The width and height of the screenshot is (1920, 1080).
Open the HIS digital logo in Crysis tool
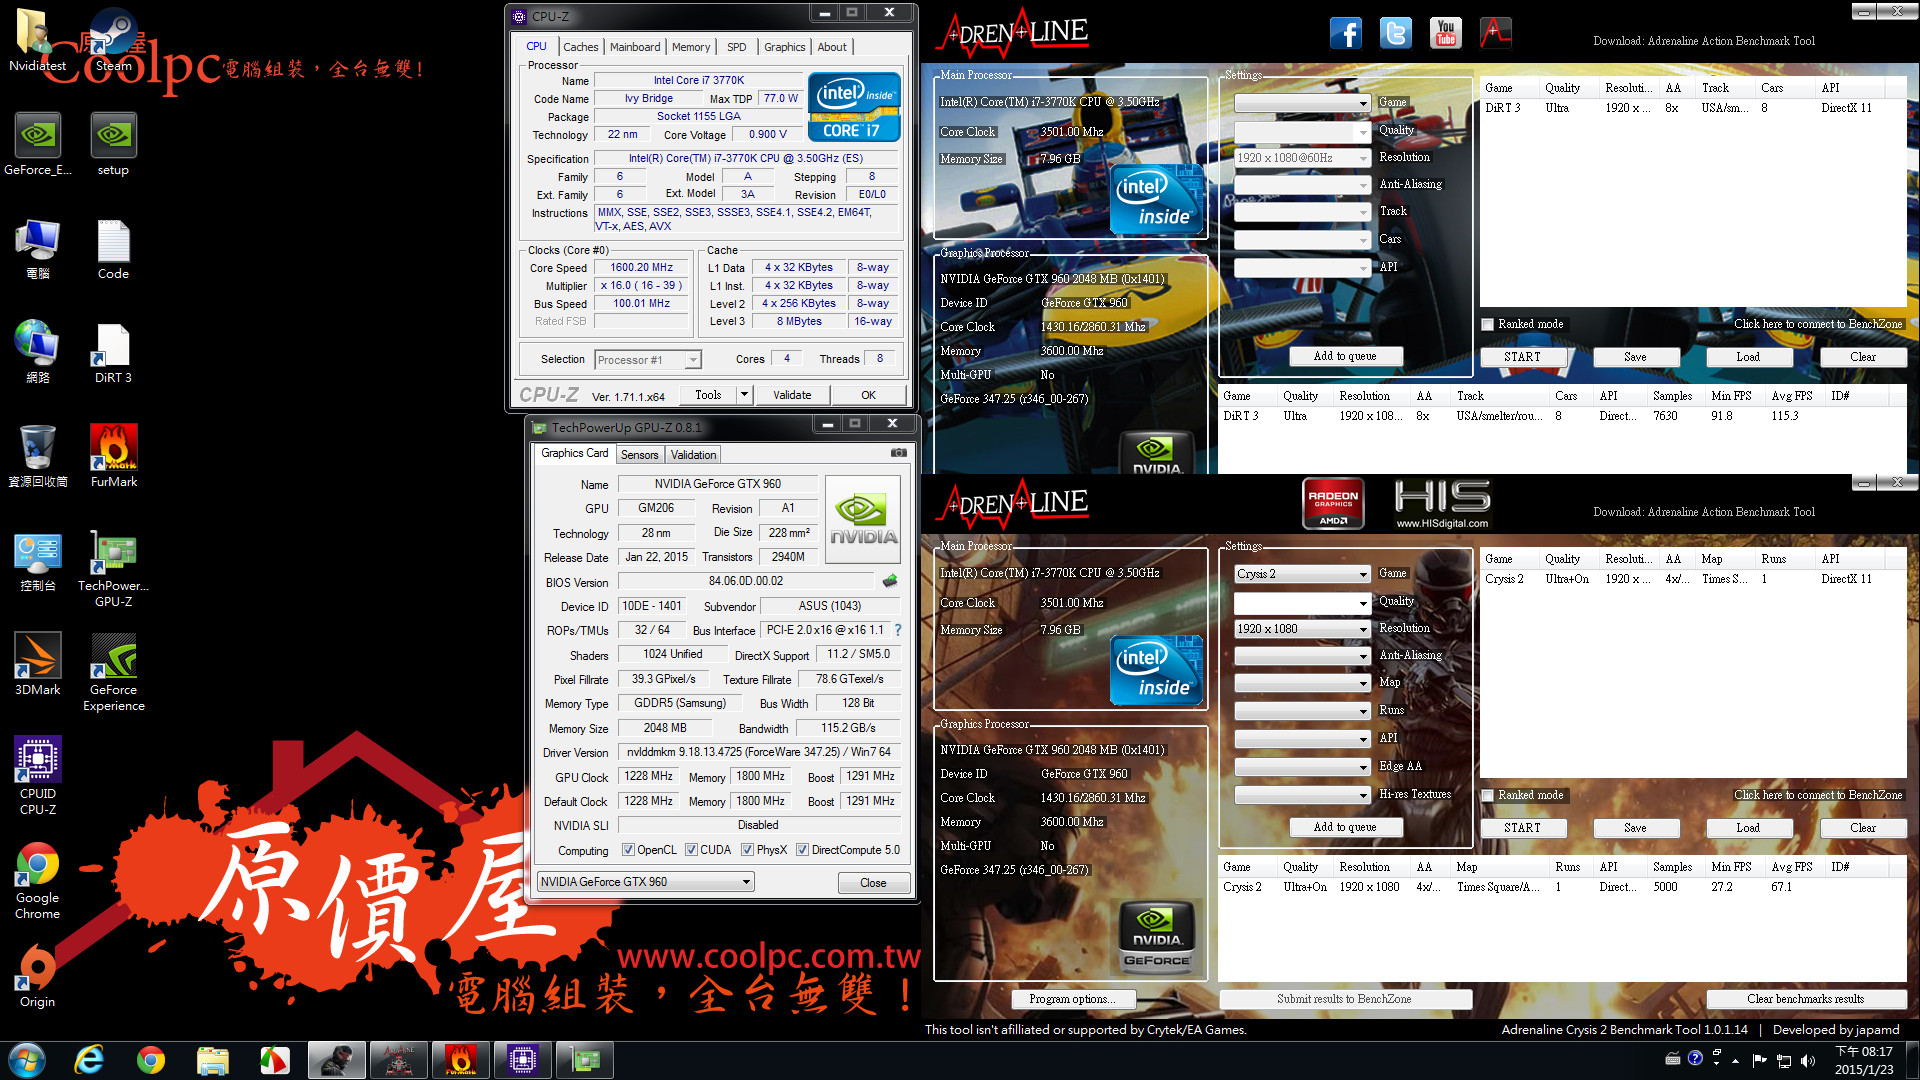(x=1442, y=503)
